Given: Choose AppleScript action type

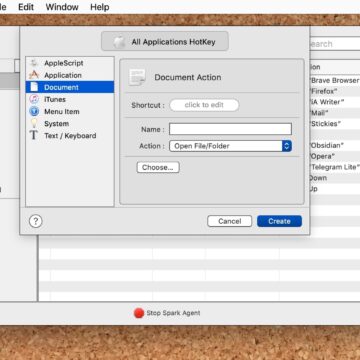Looking at the screenshot, I should (70, 63).
